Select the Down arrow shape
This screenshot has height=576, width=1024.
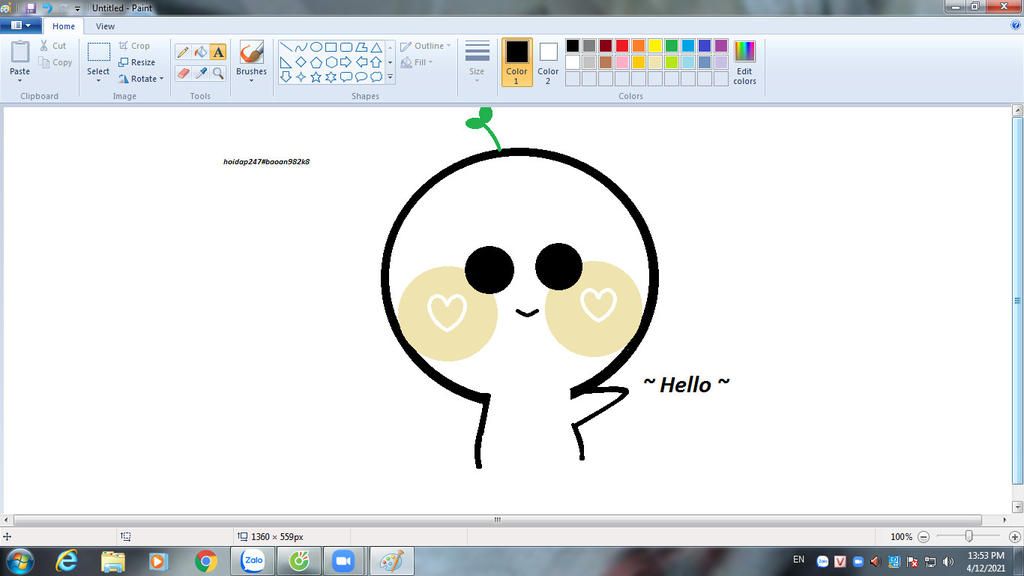point(286,77)
